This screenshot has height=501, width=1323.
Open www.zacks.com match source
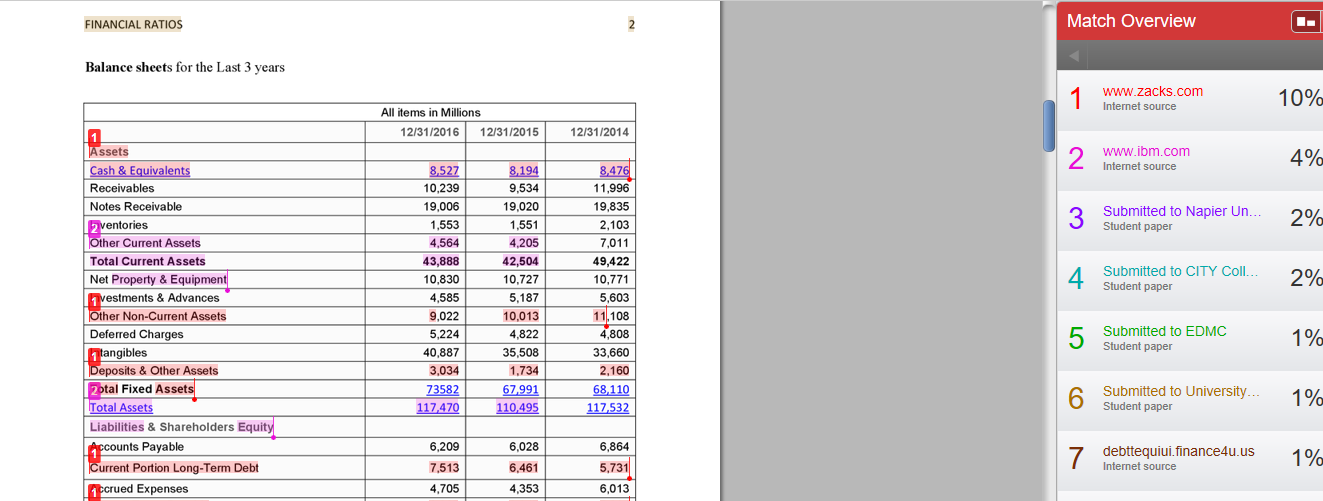tap(1152, 91)
